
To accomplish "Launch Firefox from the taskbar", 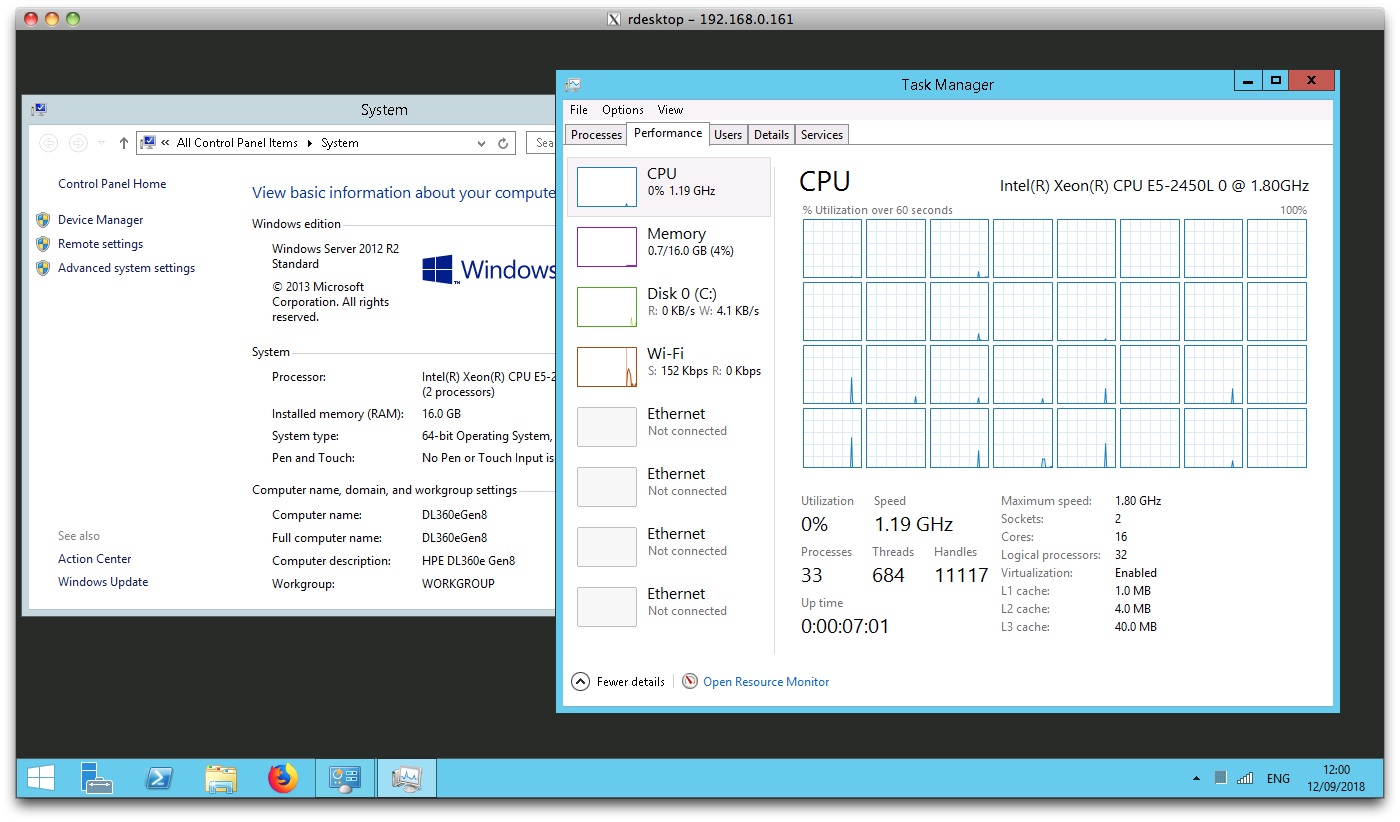I will pos(283,778).
